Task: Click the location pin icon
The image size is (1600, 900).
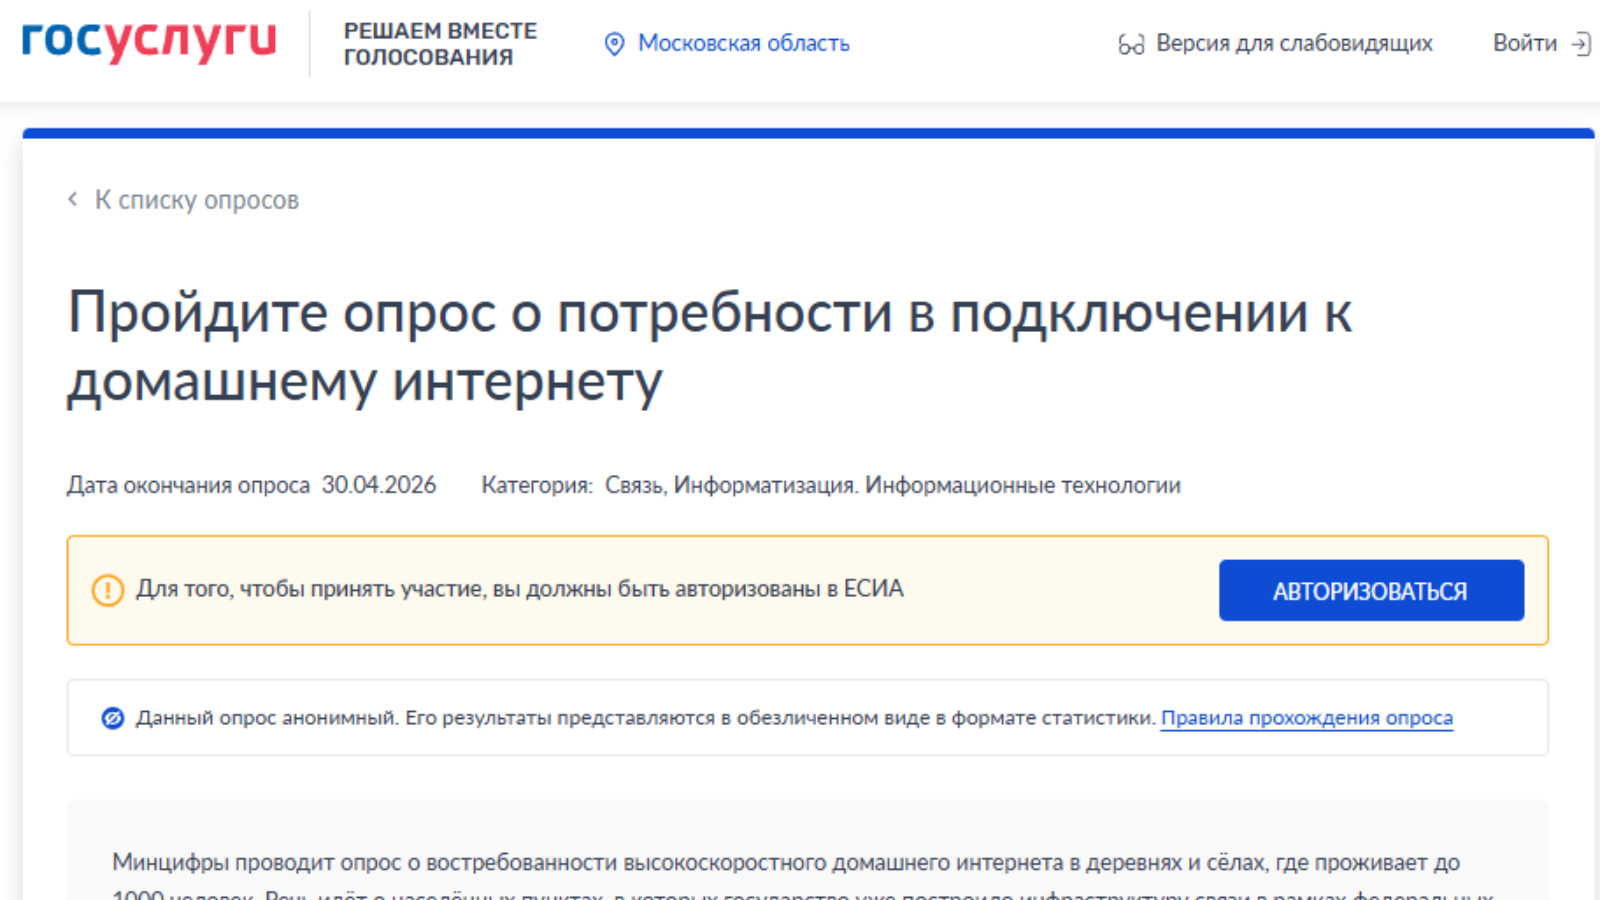Action: 614,44
